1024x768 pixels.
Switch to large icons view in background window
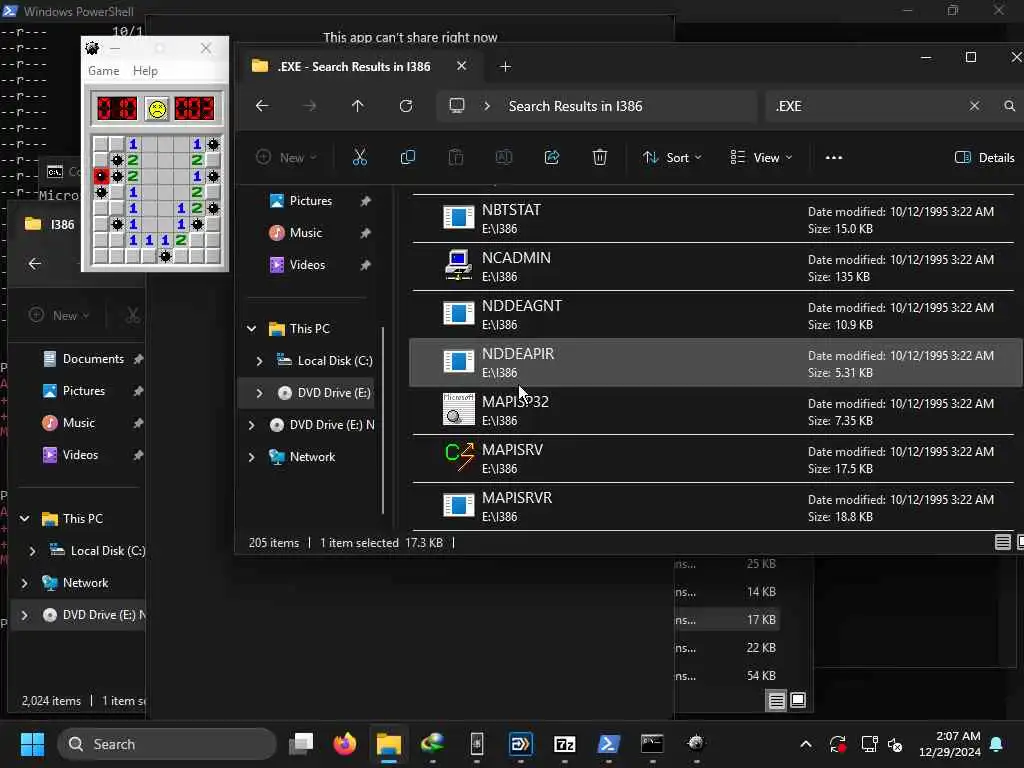tap(797, 701)
